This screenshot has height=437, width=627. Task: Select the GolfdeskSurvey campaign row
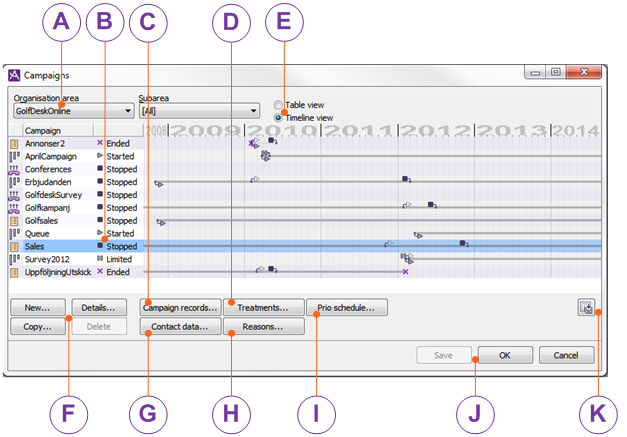[x=54, y=195]
